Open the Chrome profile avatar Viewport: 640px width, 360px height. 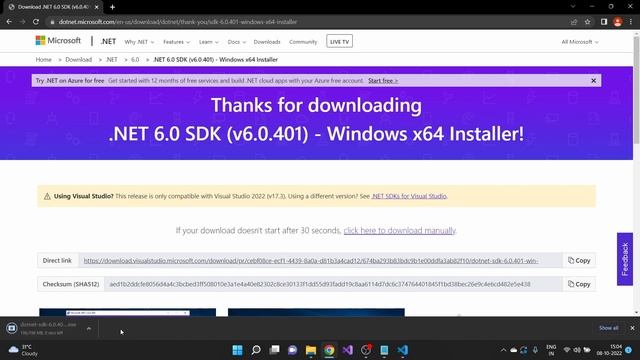[618, 22]
